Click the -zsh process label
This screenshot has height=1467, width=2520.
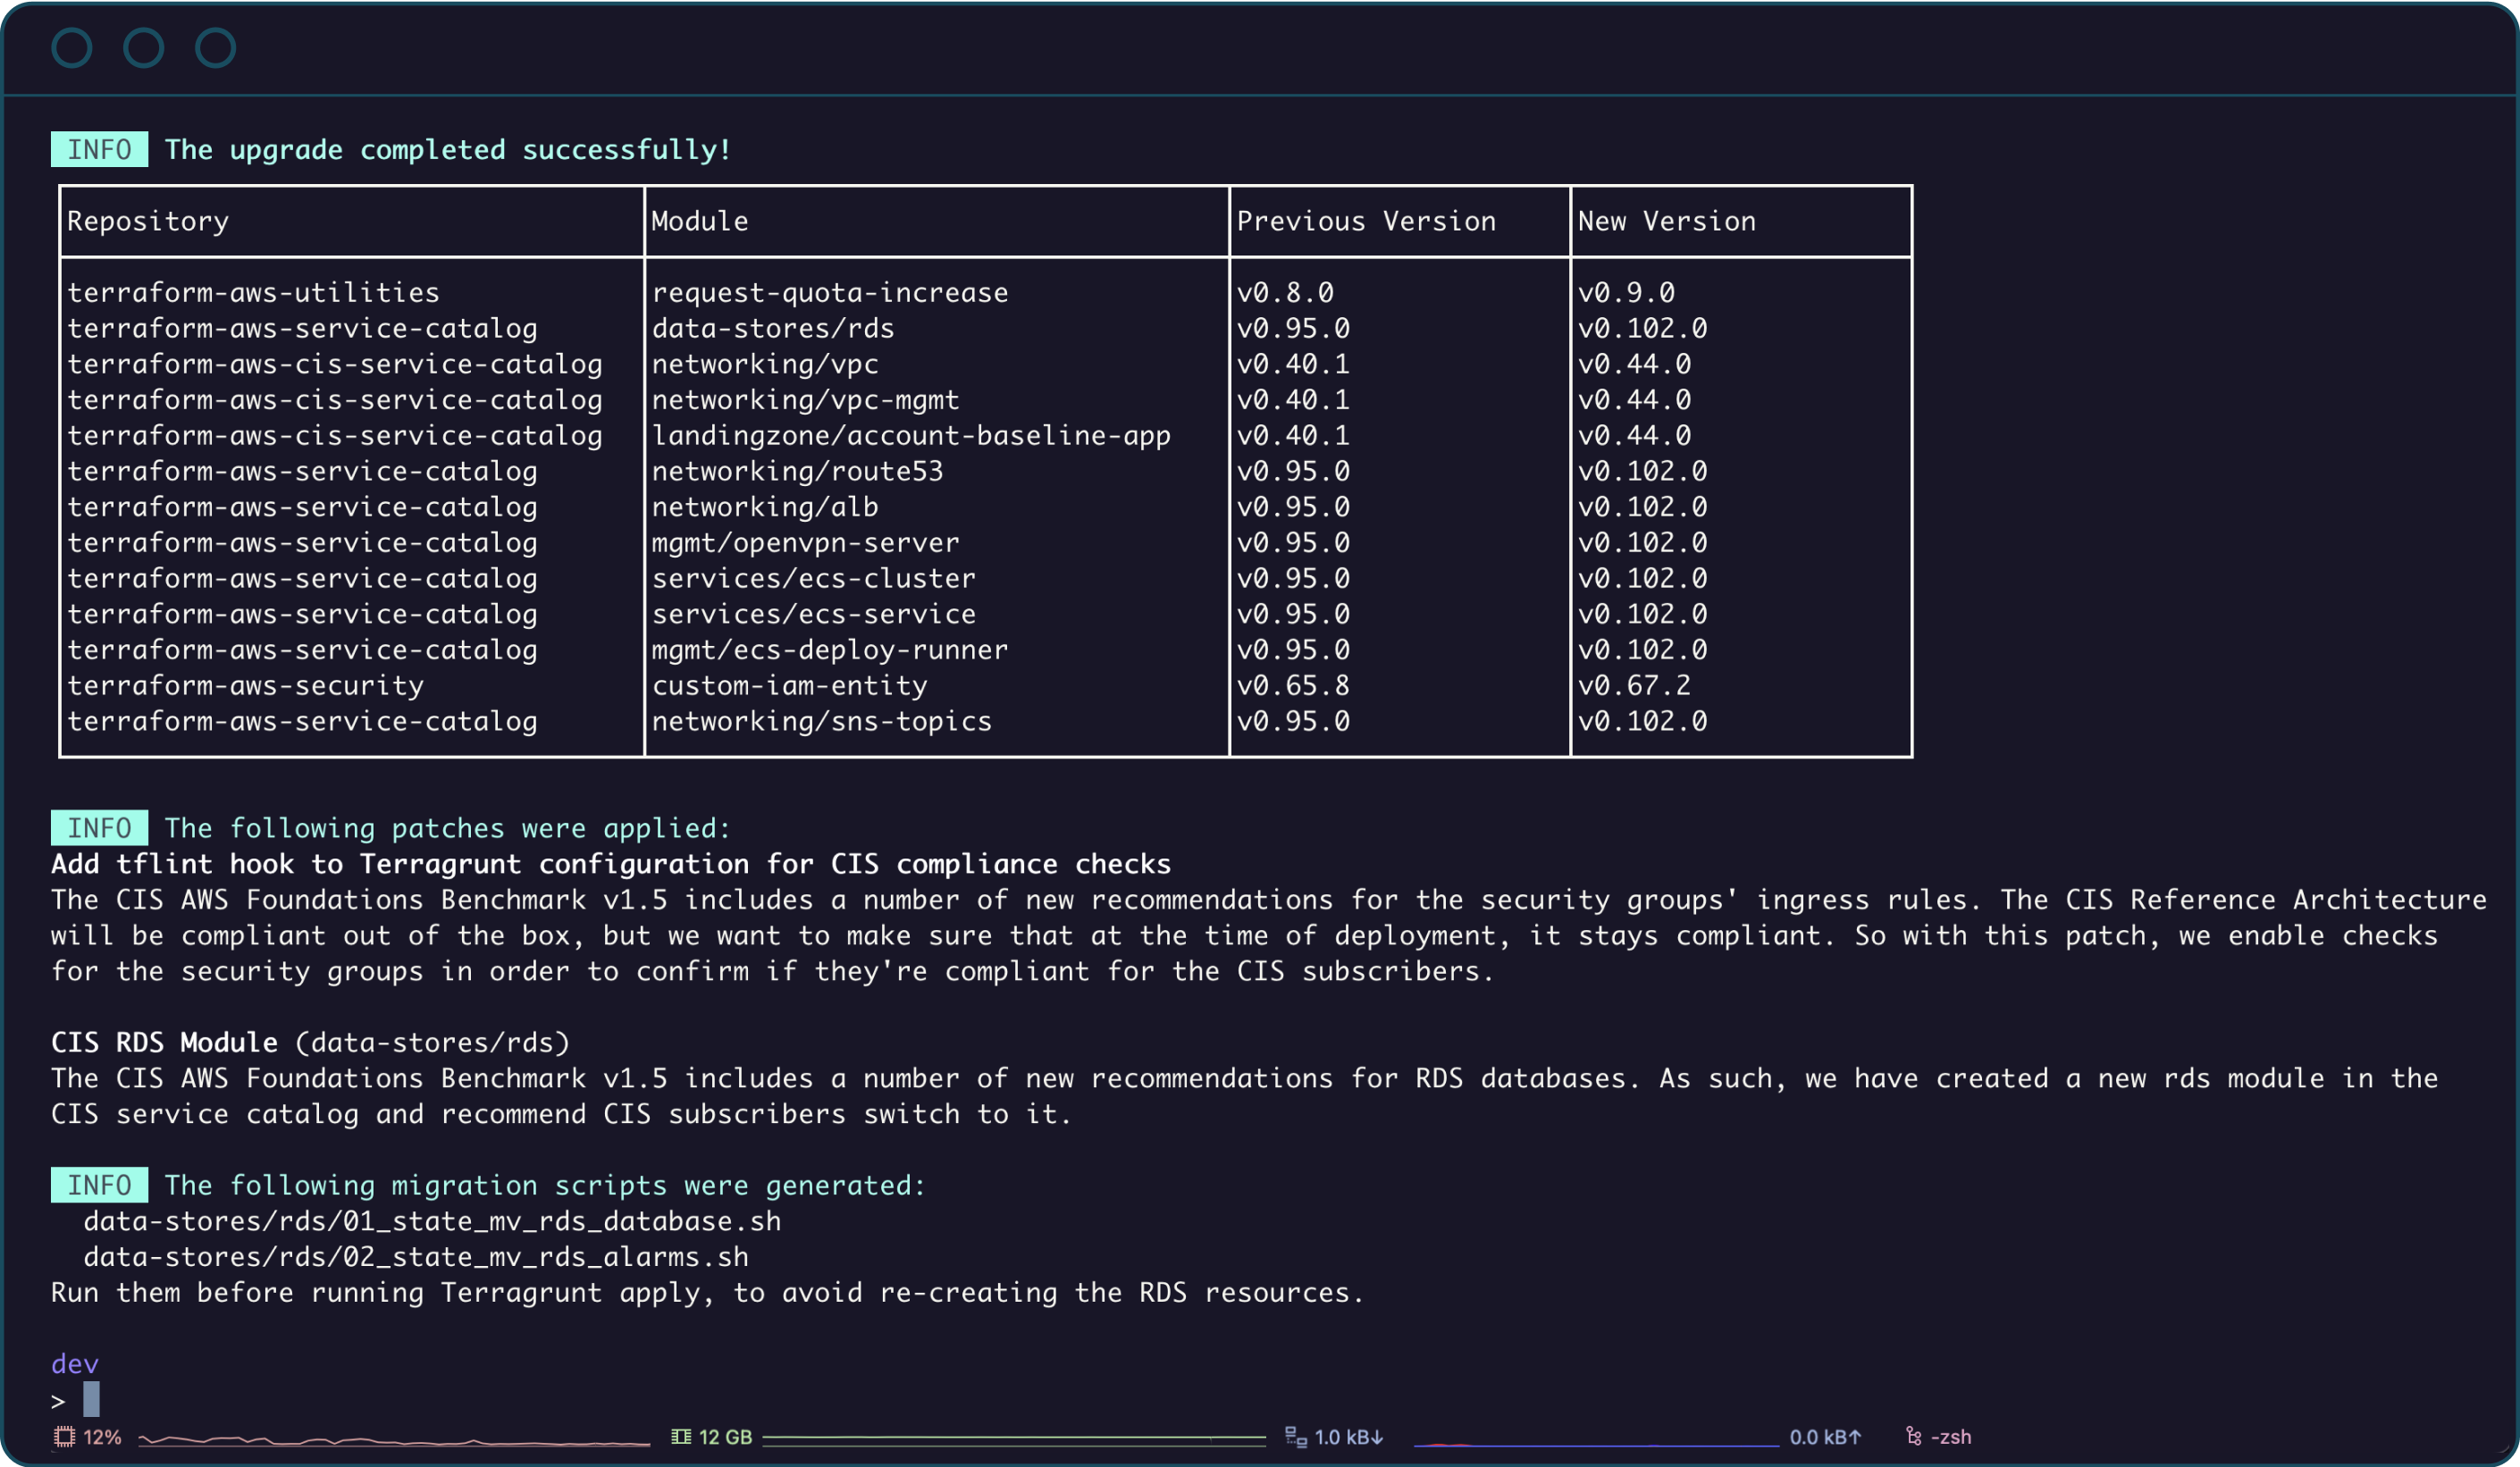pos(1950,1437)
